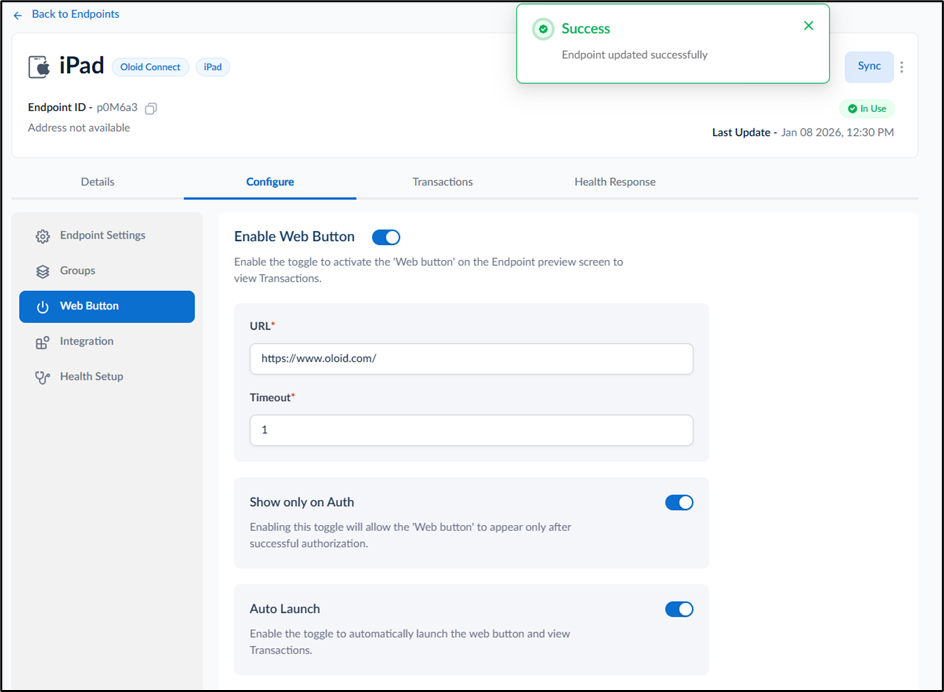Click the green In Use check icon
Screen dimensions: 944x692
852,109
